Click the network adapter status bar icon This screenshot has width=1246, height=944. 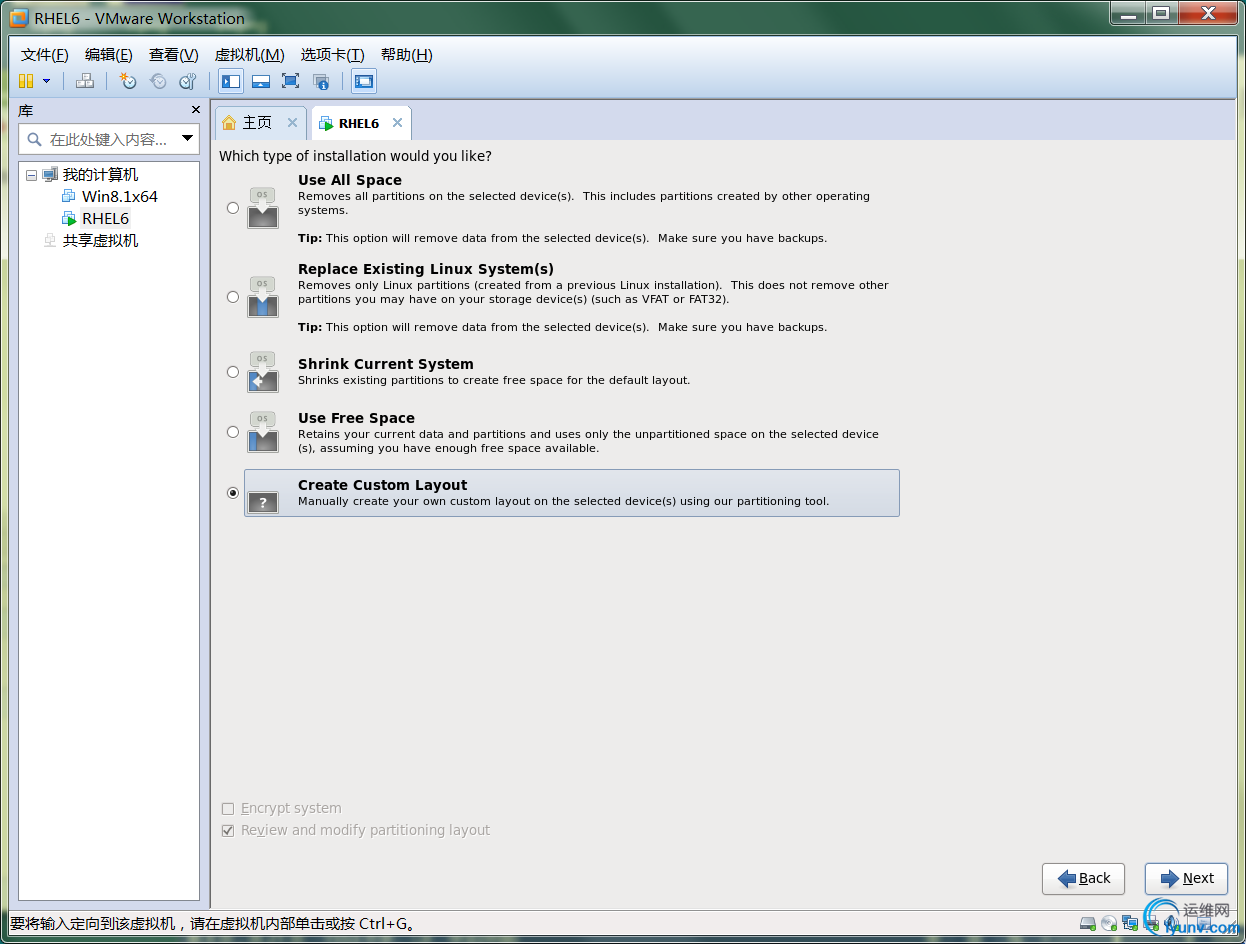pos(1130,923)
